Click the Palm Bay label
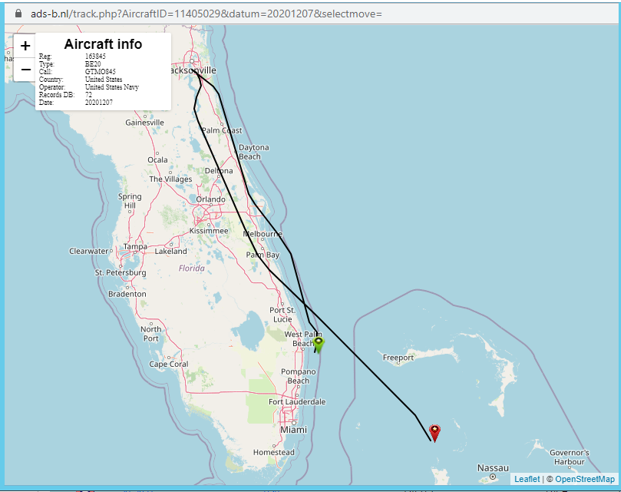The width and height of the screenshot is (621, 492). [263, 255]
